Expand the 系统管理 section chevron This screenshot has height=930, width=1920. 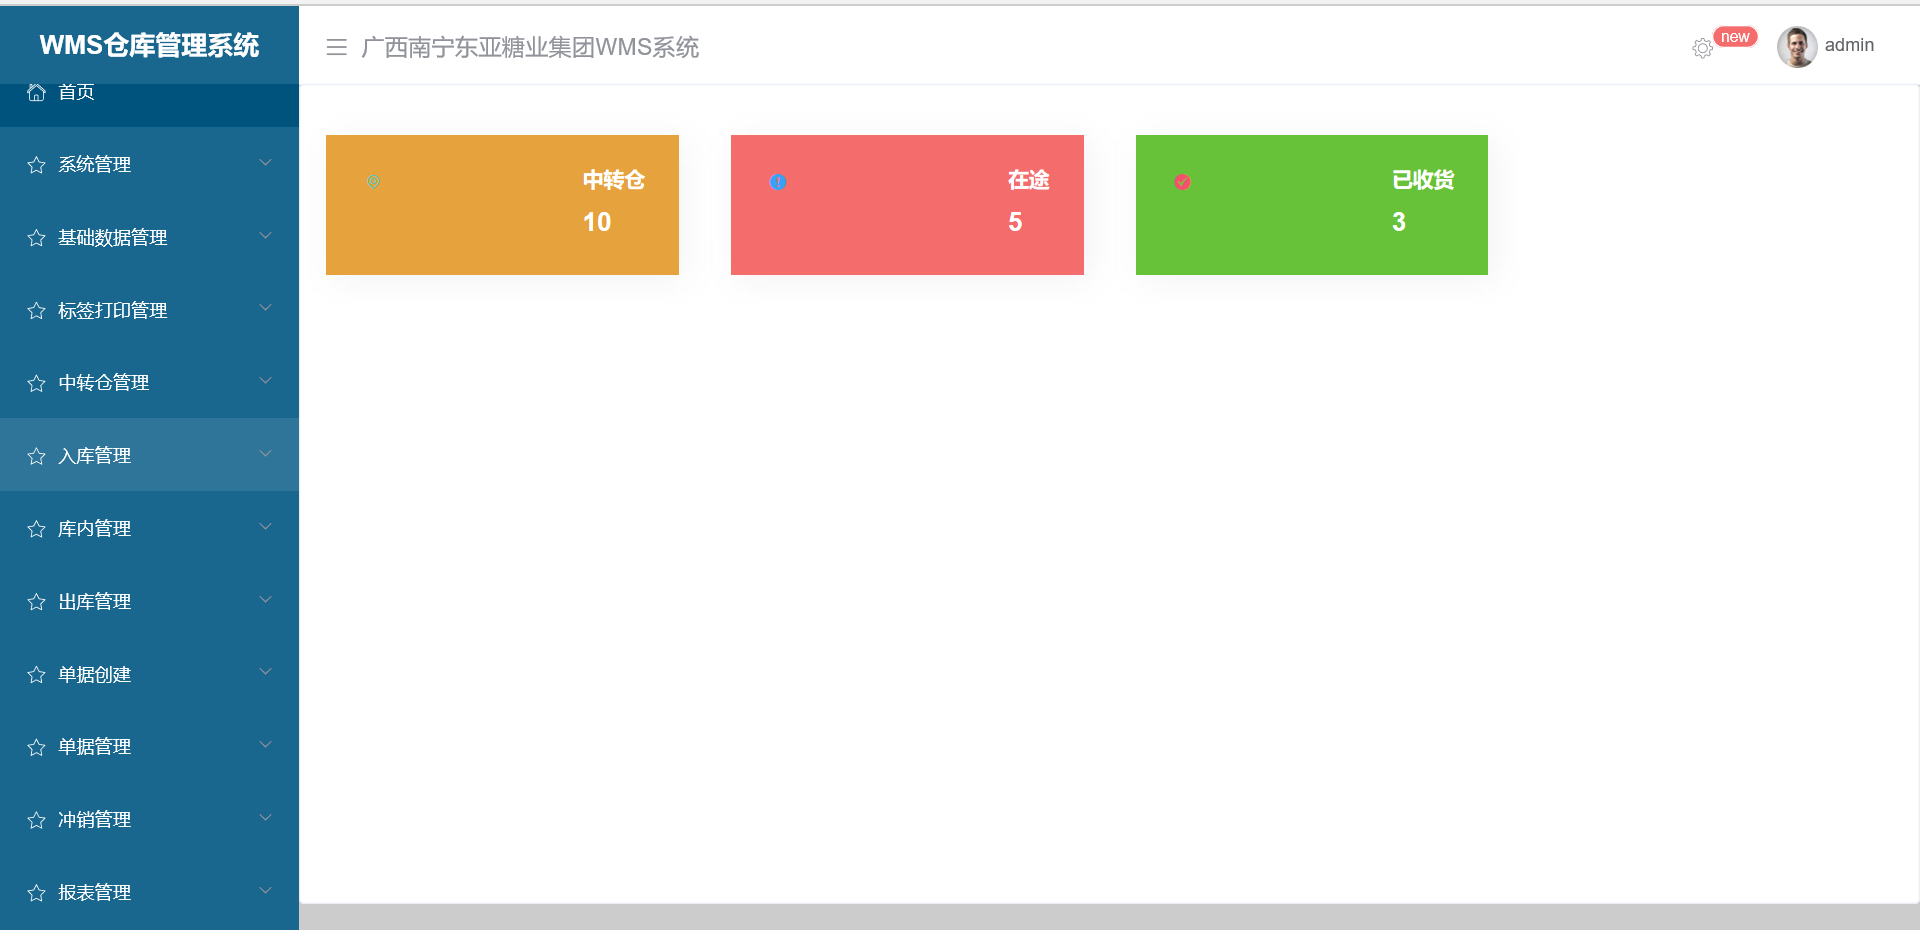click(x=265, y=162)
